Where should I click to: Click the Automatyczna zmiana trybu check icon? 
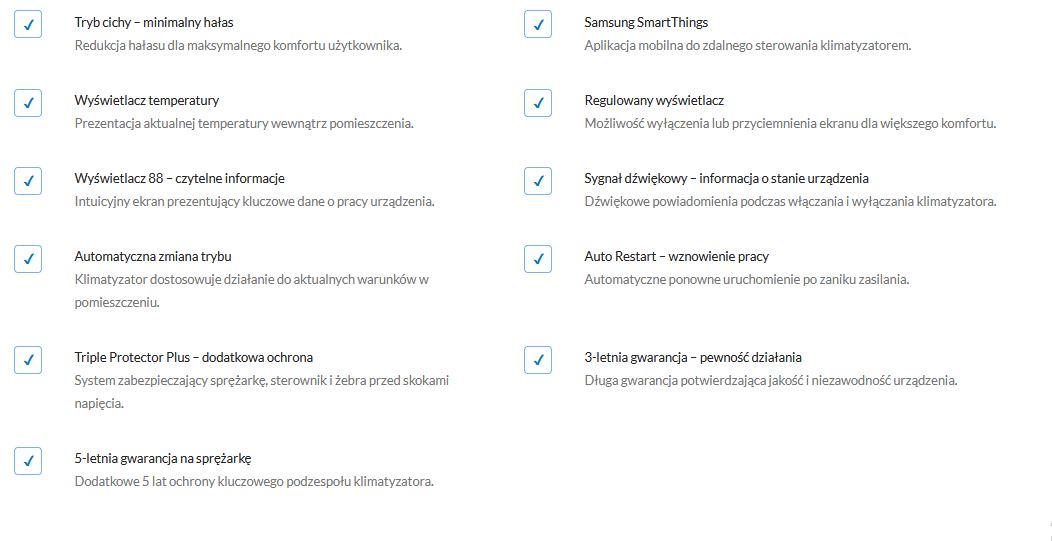click(28, 258)
